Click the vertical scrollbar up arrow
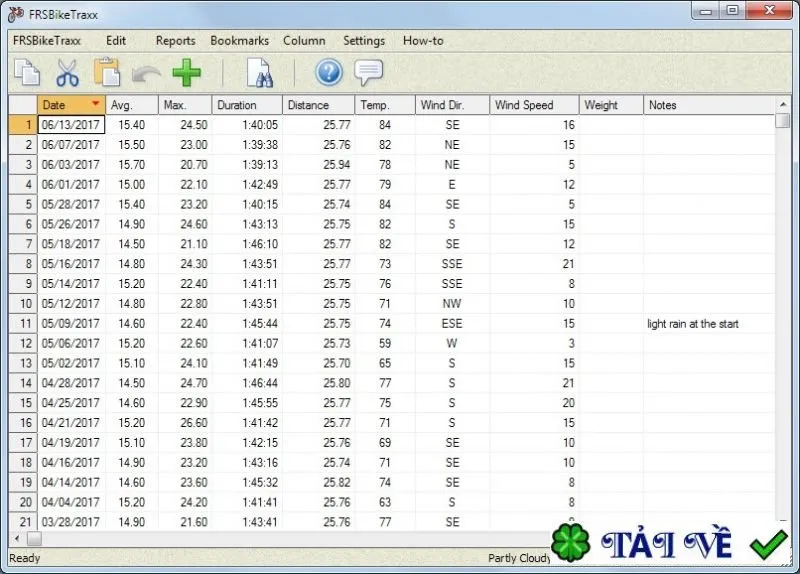Screen dimensions: 800x574 783,104
